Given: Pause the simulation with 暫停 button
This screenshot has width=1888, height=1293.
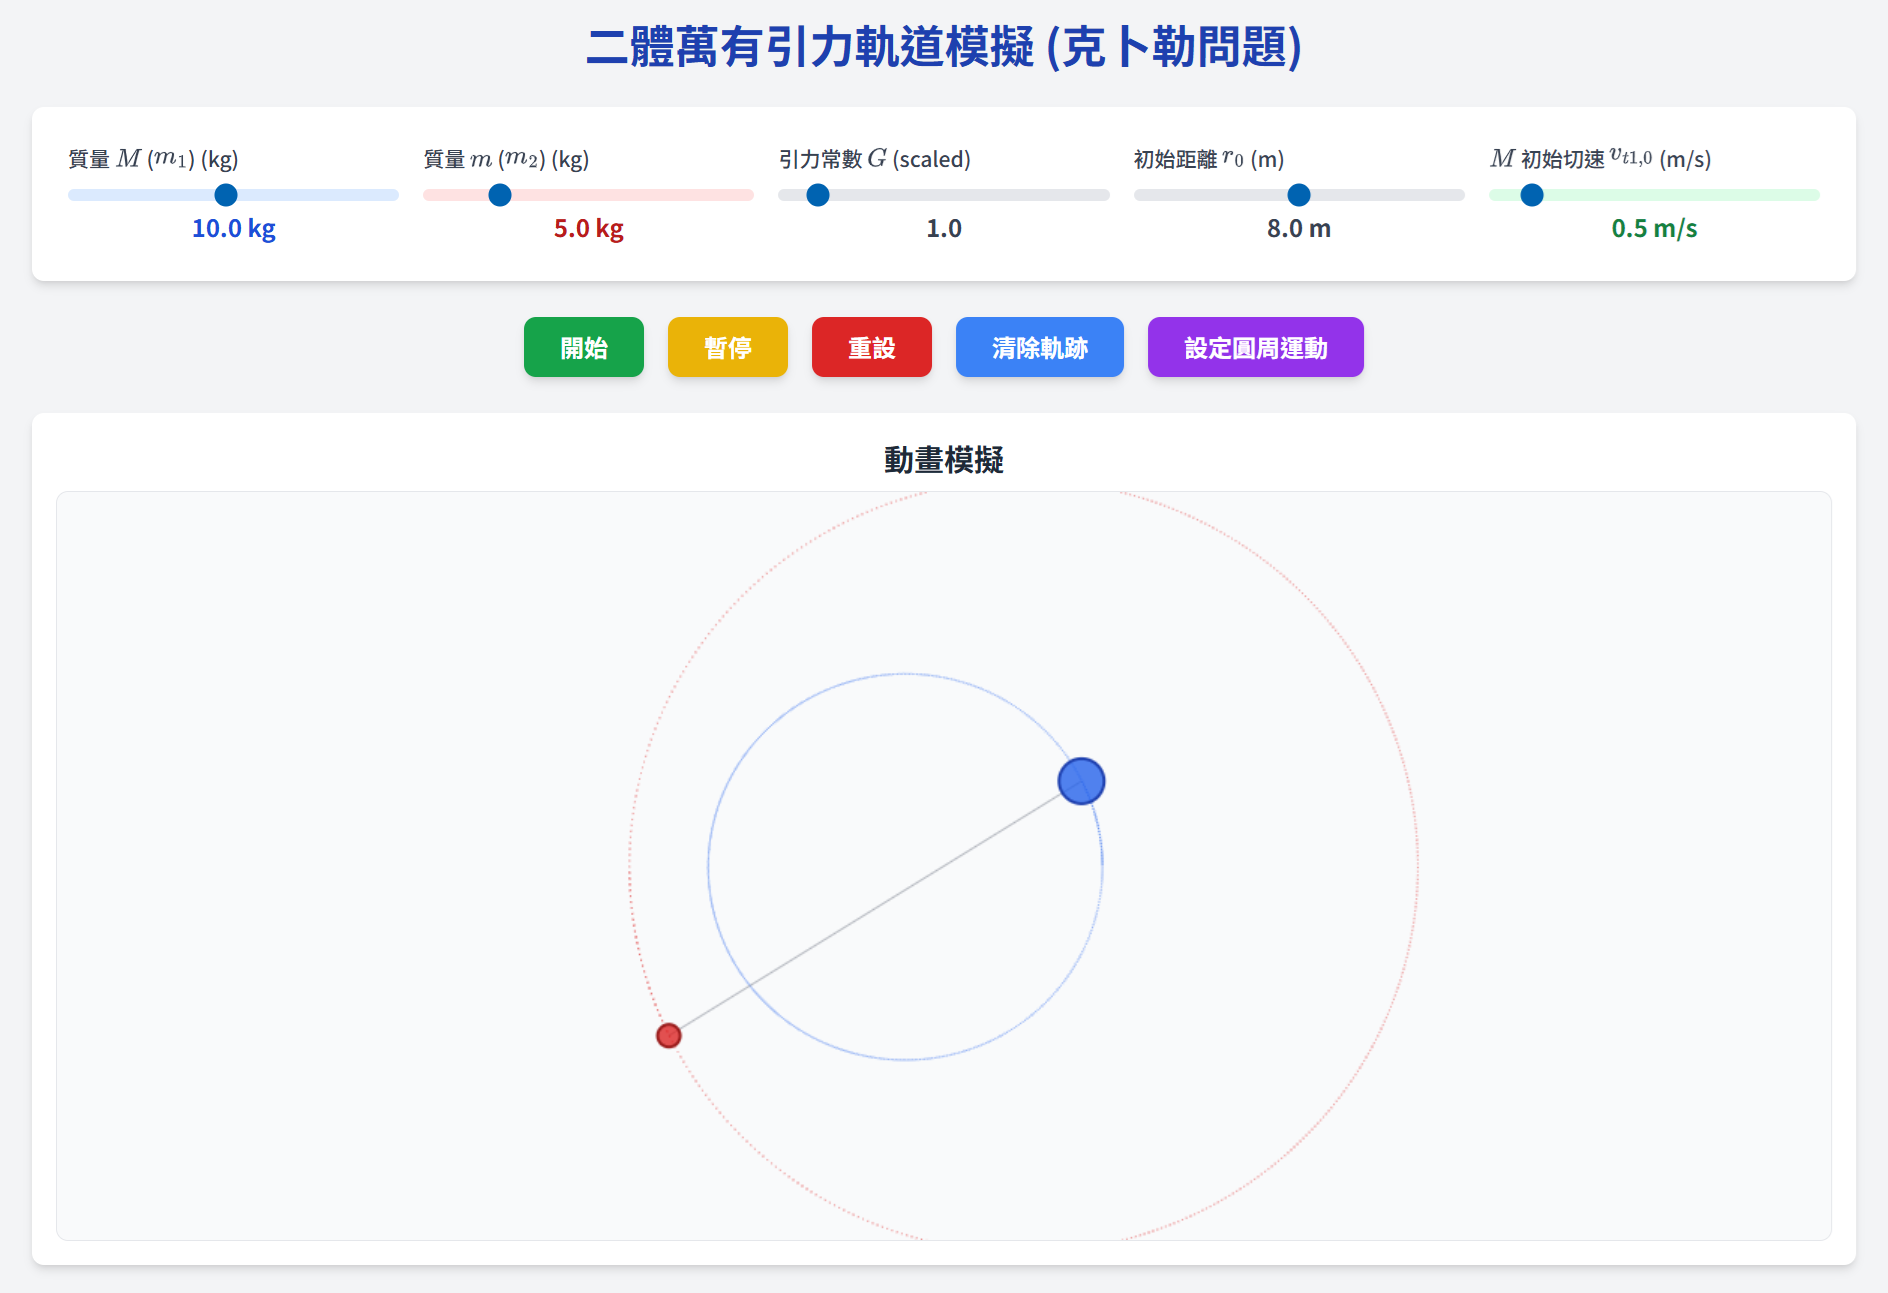Looking at the screenshot, I should click(x=727, y=347).
